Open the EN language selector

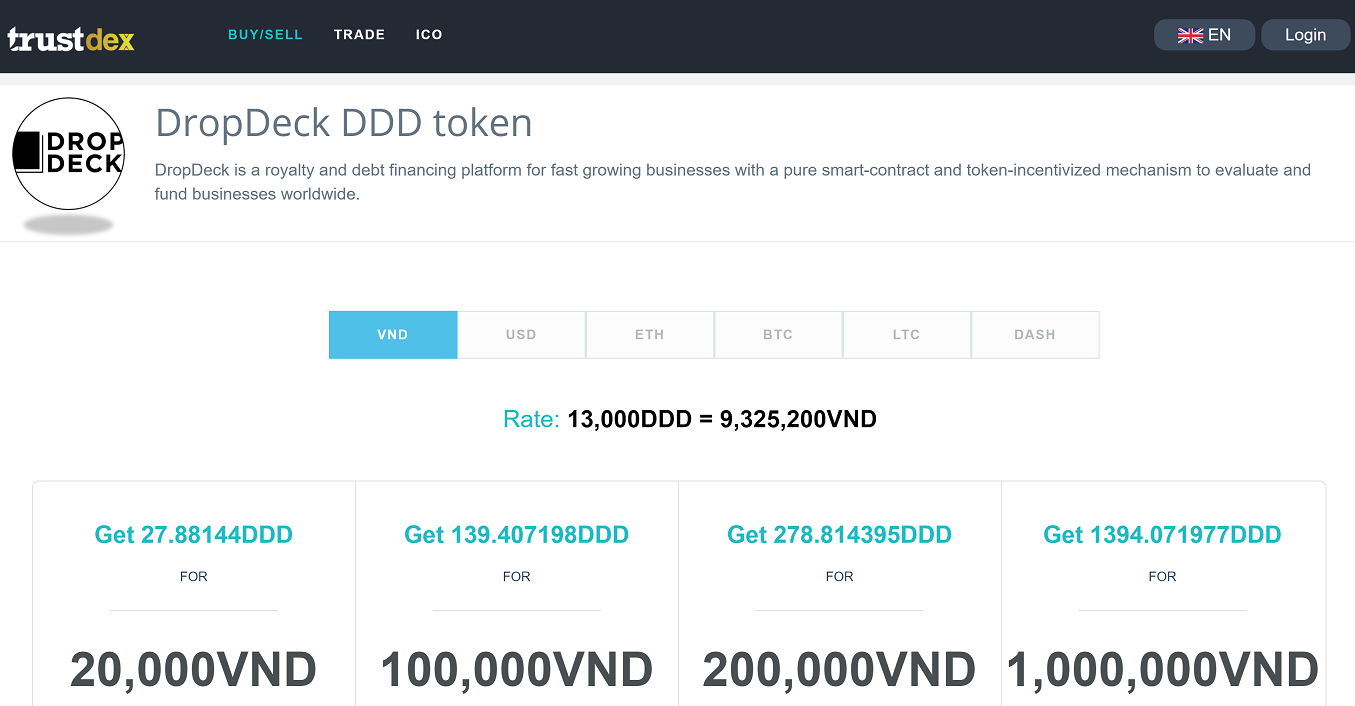[x=1205, y=35]
